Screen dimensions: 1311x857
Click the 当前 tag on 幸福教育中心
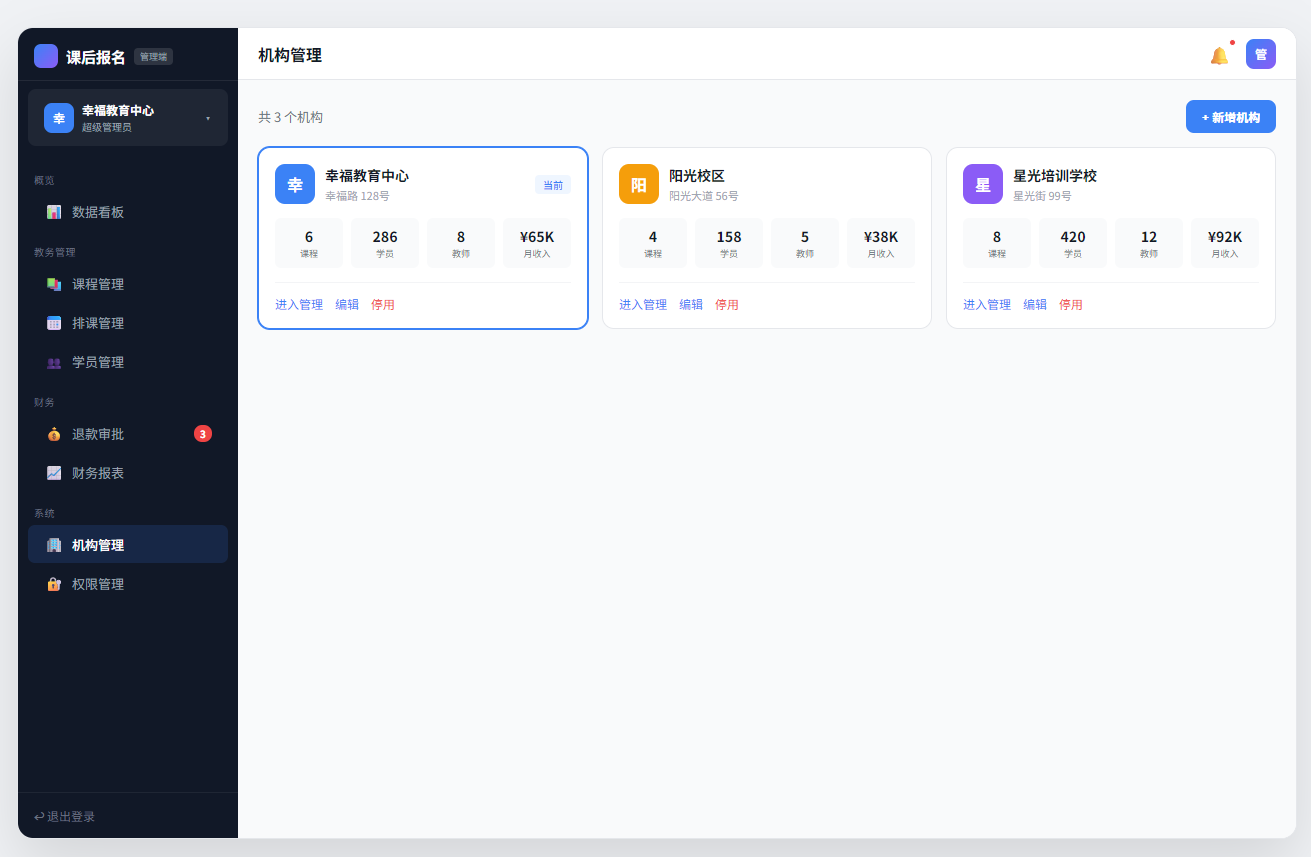point(553,185)
